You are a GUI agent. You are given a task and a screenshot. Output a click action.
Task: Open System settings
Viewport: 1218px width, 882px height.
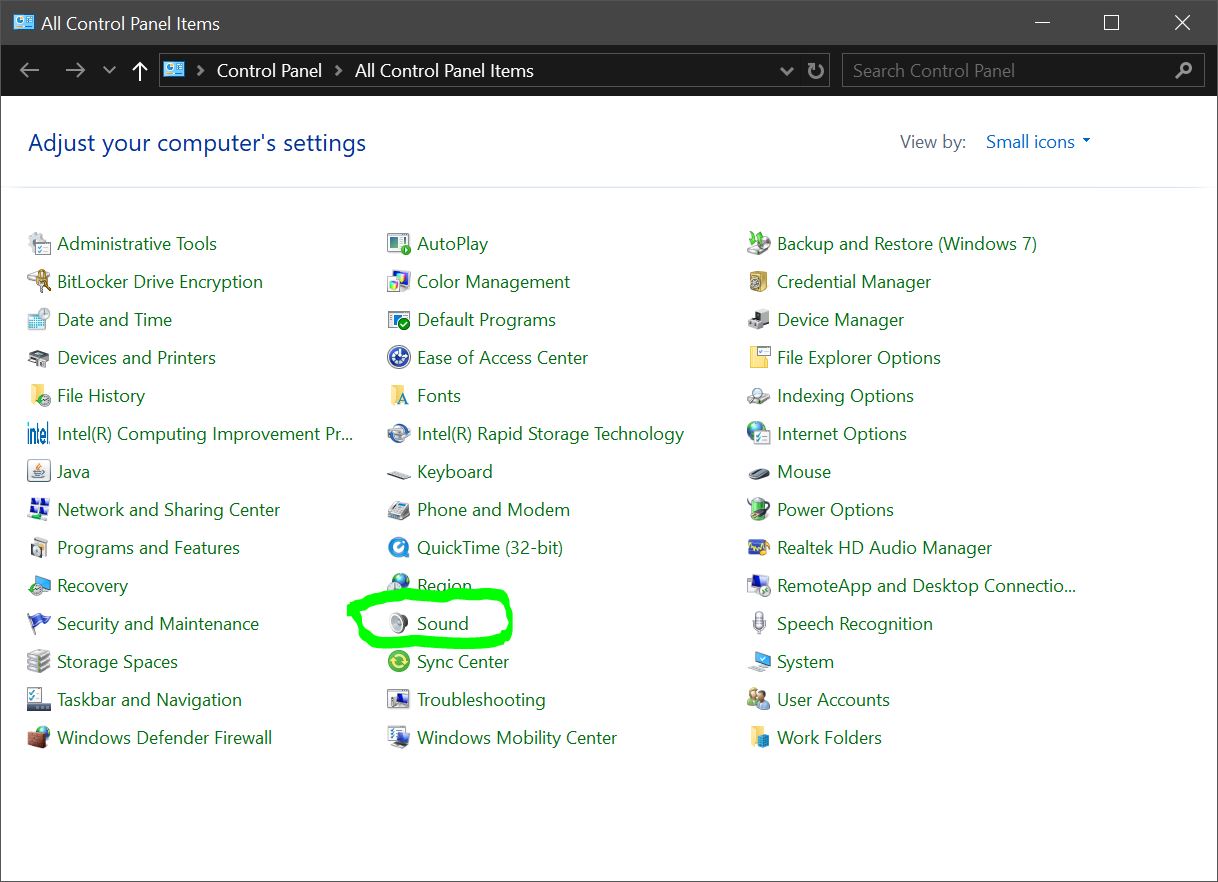click(805, 662)
